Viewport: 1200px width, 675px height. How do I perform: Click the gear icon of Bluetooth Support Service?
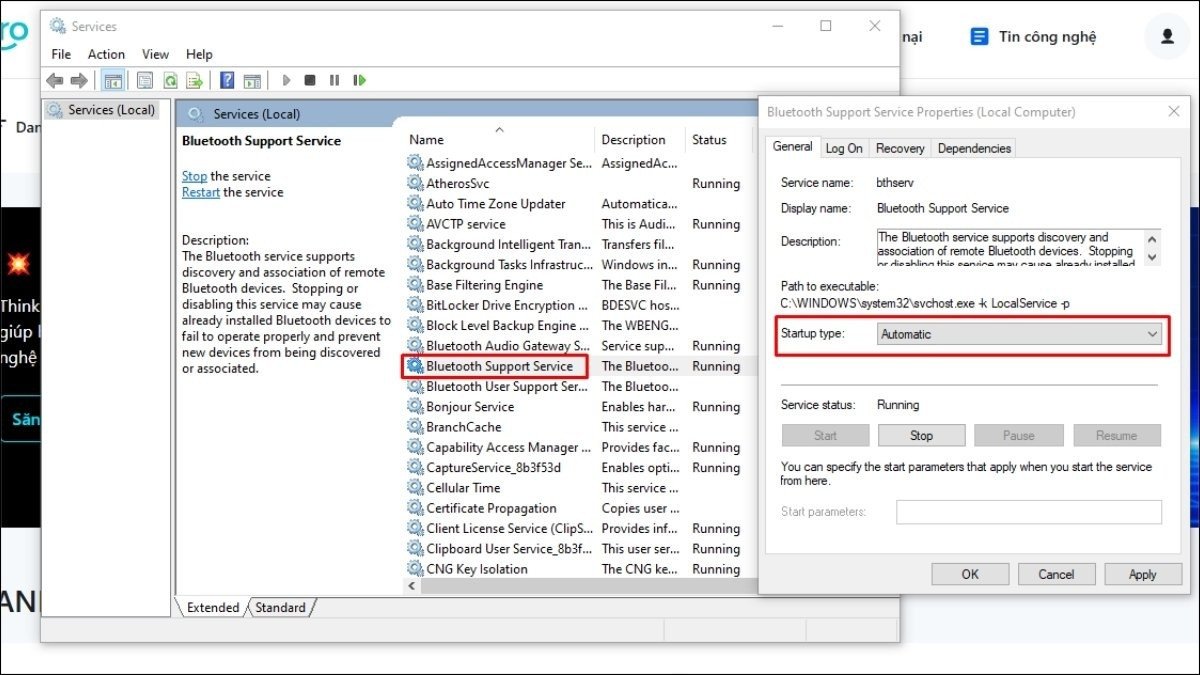click(x=415, y=366)
